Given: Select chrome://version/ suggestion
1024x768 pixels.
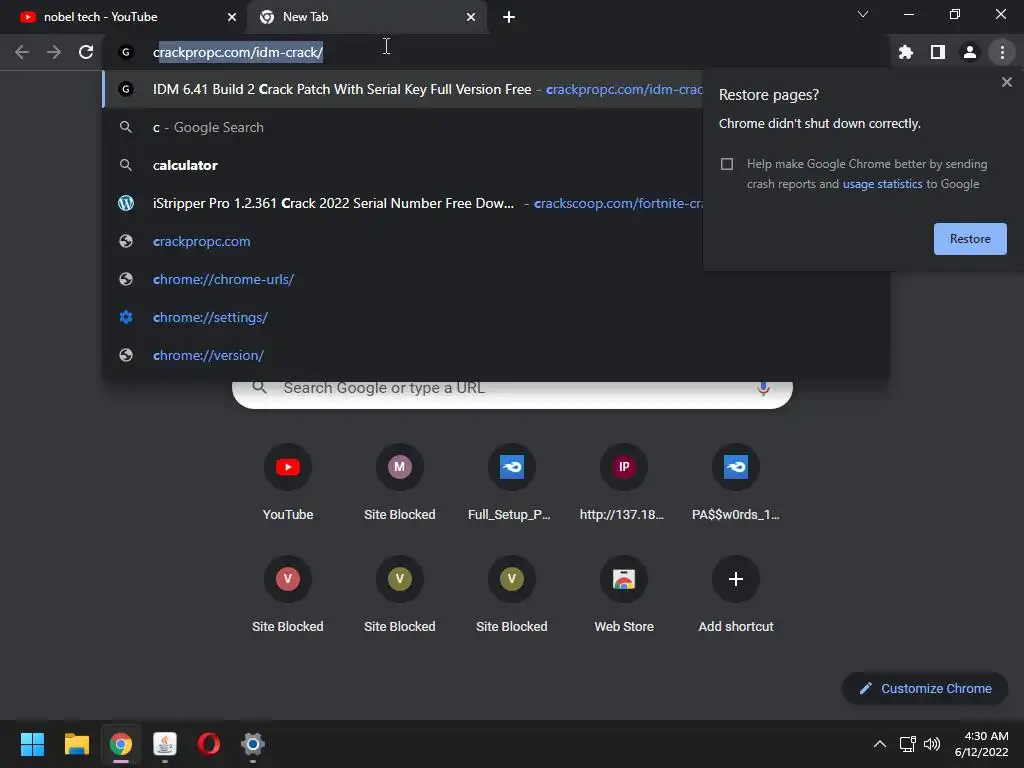Looking at the screenshot, I should 496,355.
